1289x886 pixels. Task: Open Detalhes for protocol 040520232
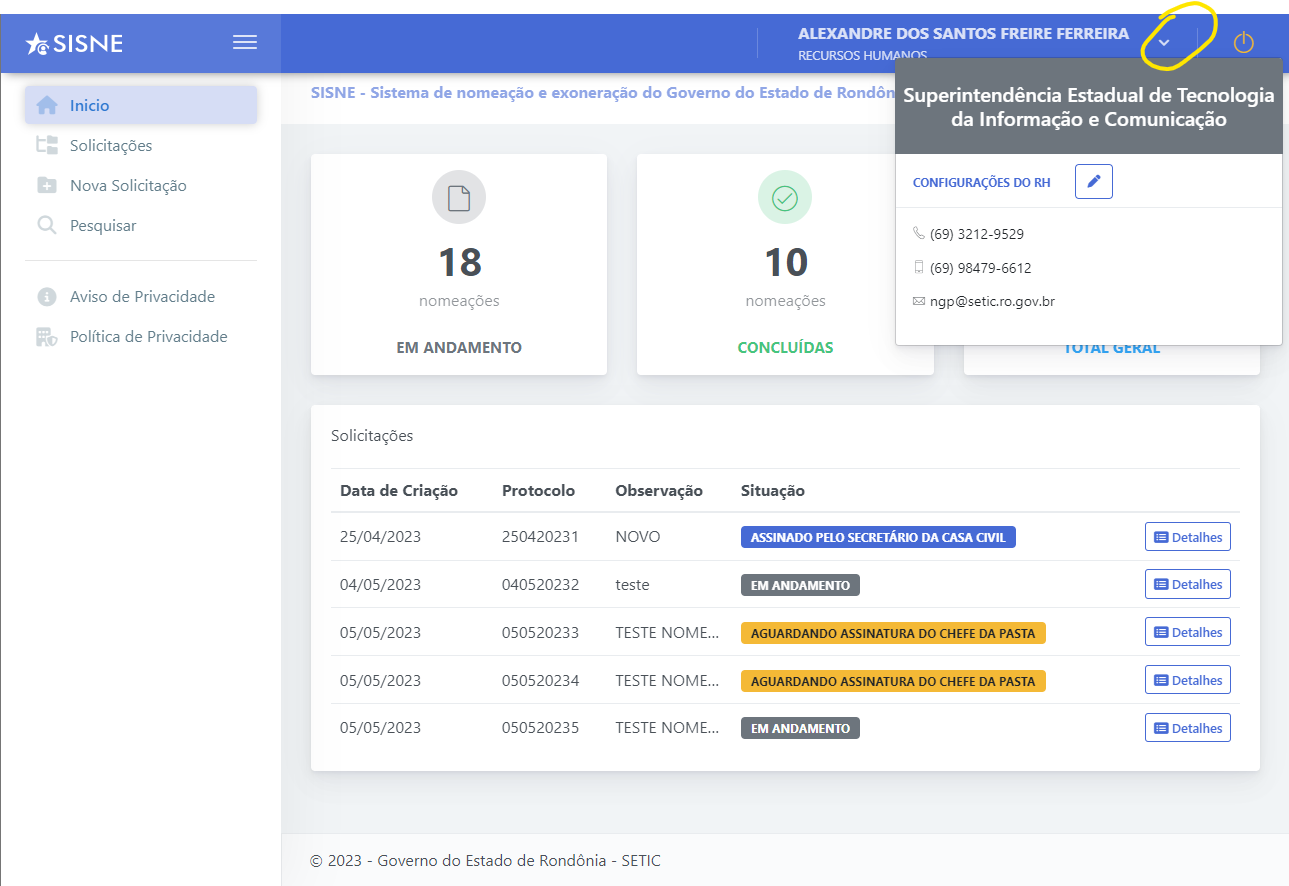[1188, 584]
